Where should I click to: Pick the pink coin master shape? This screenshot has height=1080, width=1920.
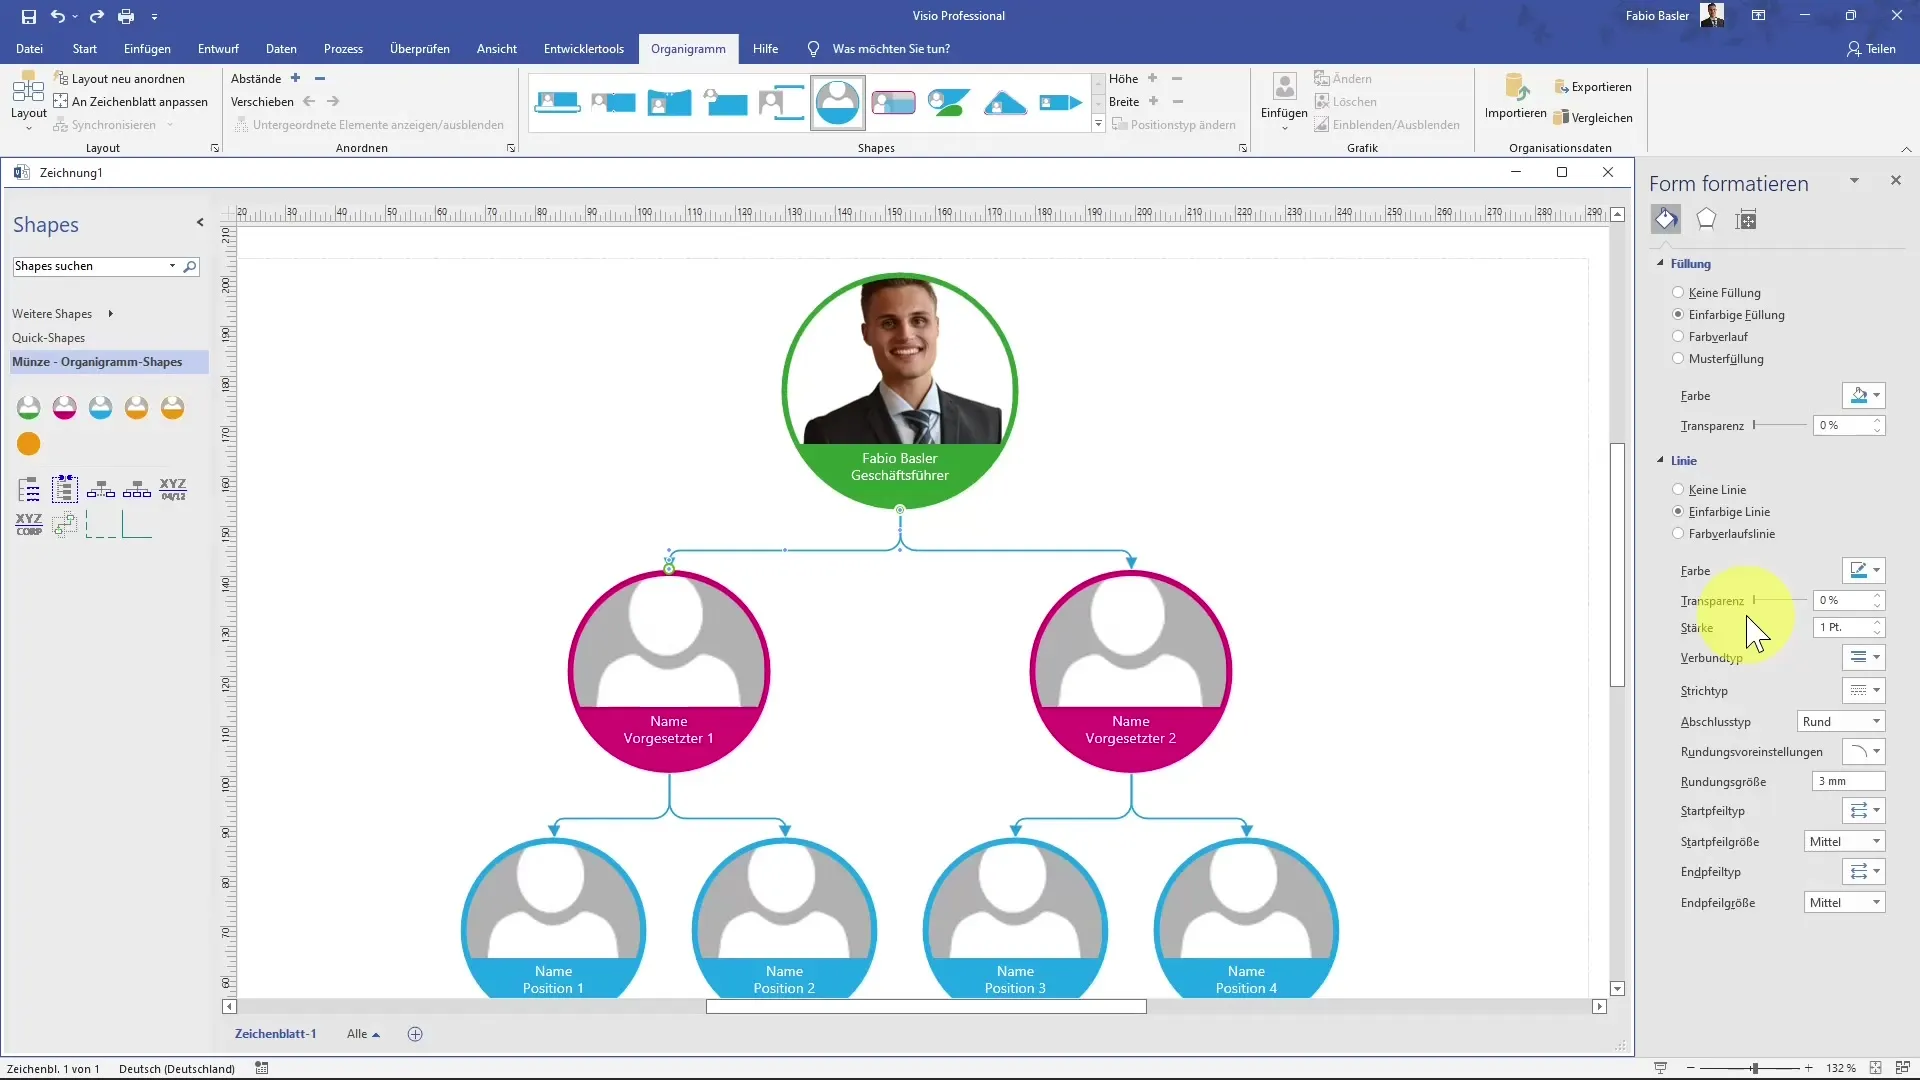point(65,408)
